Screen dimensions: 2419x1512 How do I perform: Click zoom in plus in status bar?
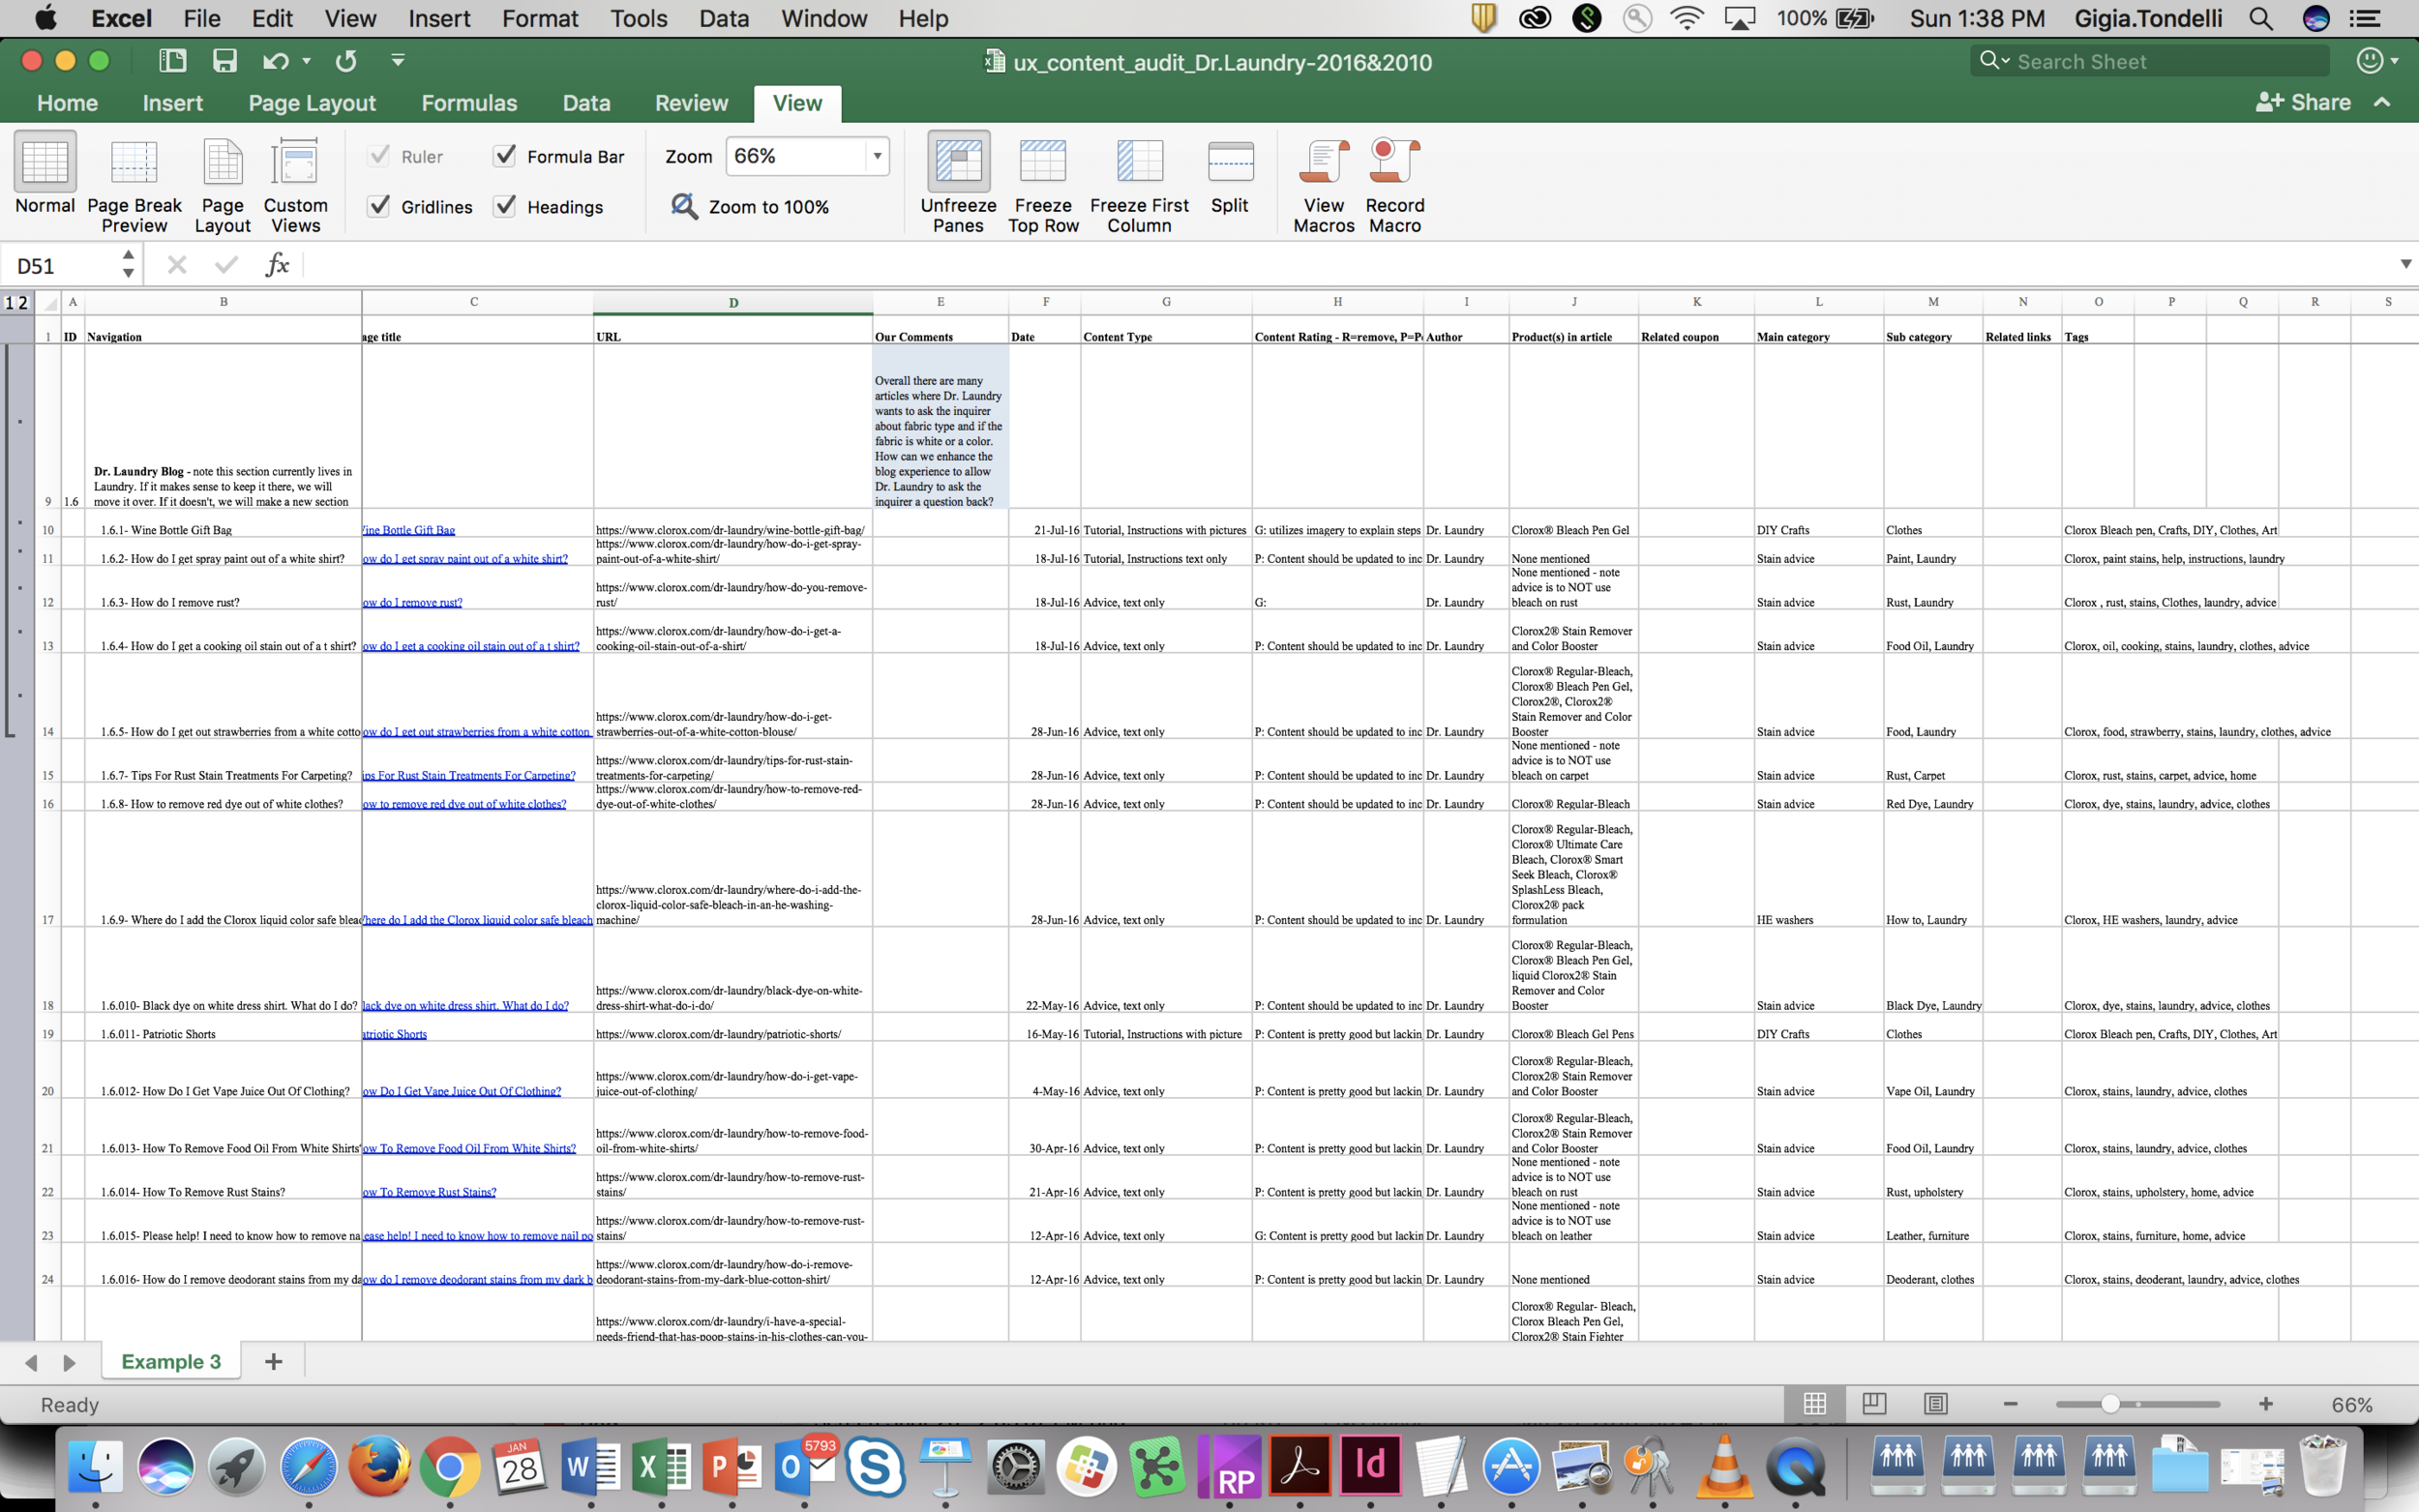(x=2265, y=1404)
